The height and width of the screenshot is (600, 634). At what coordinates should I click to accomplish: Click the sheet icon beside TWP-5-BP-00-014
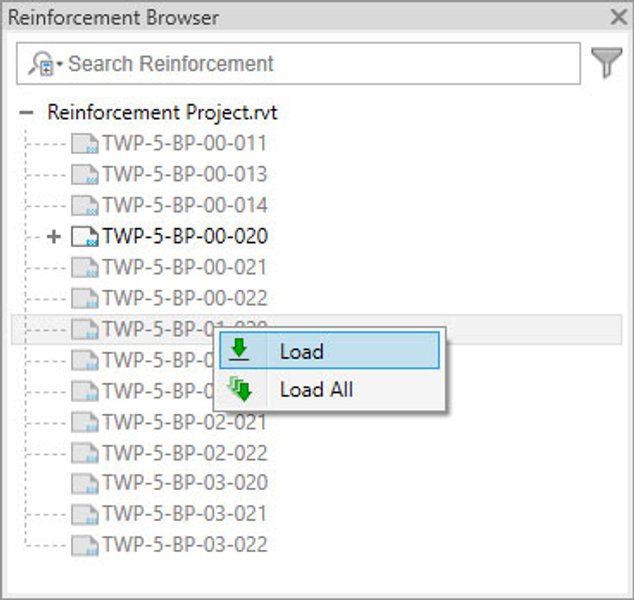pos(85,206)
